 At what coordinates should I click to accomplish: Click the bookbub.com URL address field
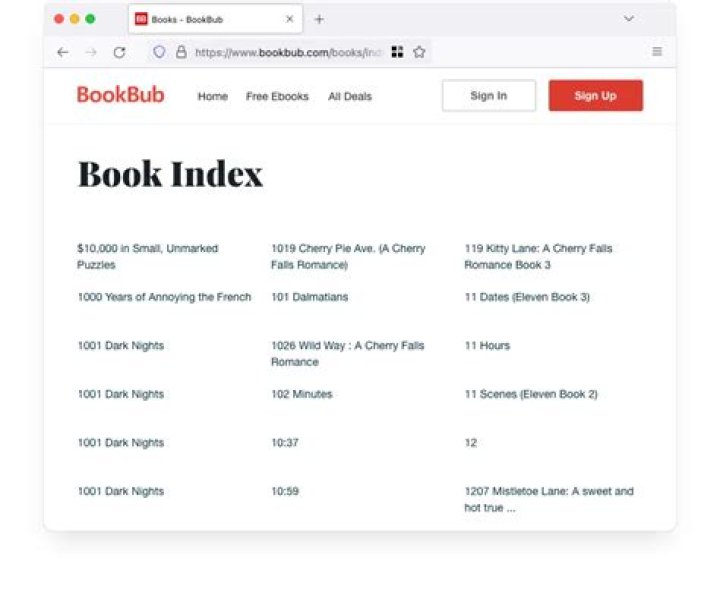(288, 52)
